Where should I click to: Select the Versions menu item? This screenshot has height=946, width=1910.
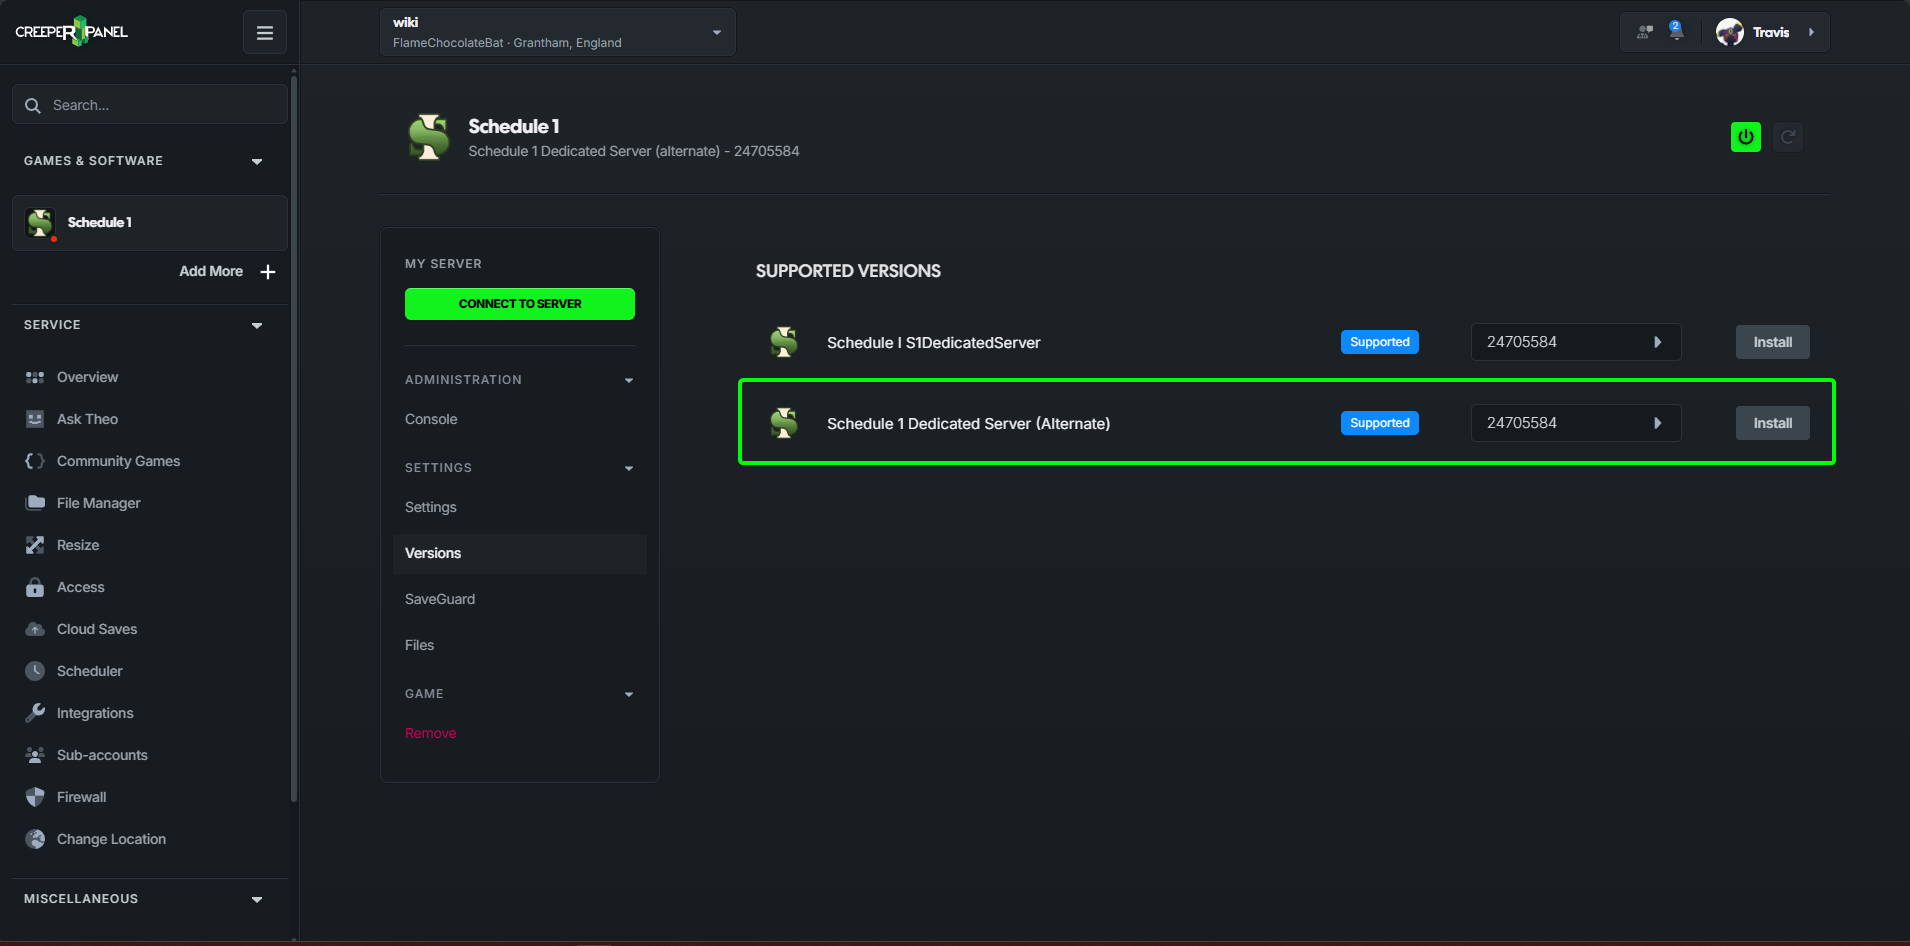coord(520,553)
